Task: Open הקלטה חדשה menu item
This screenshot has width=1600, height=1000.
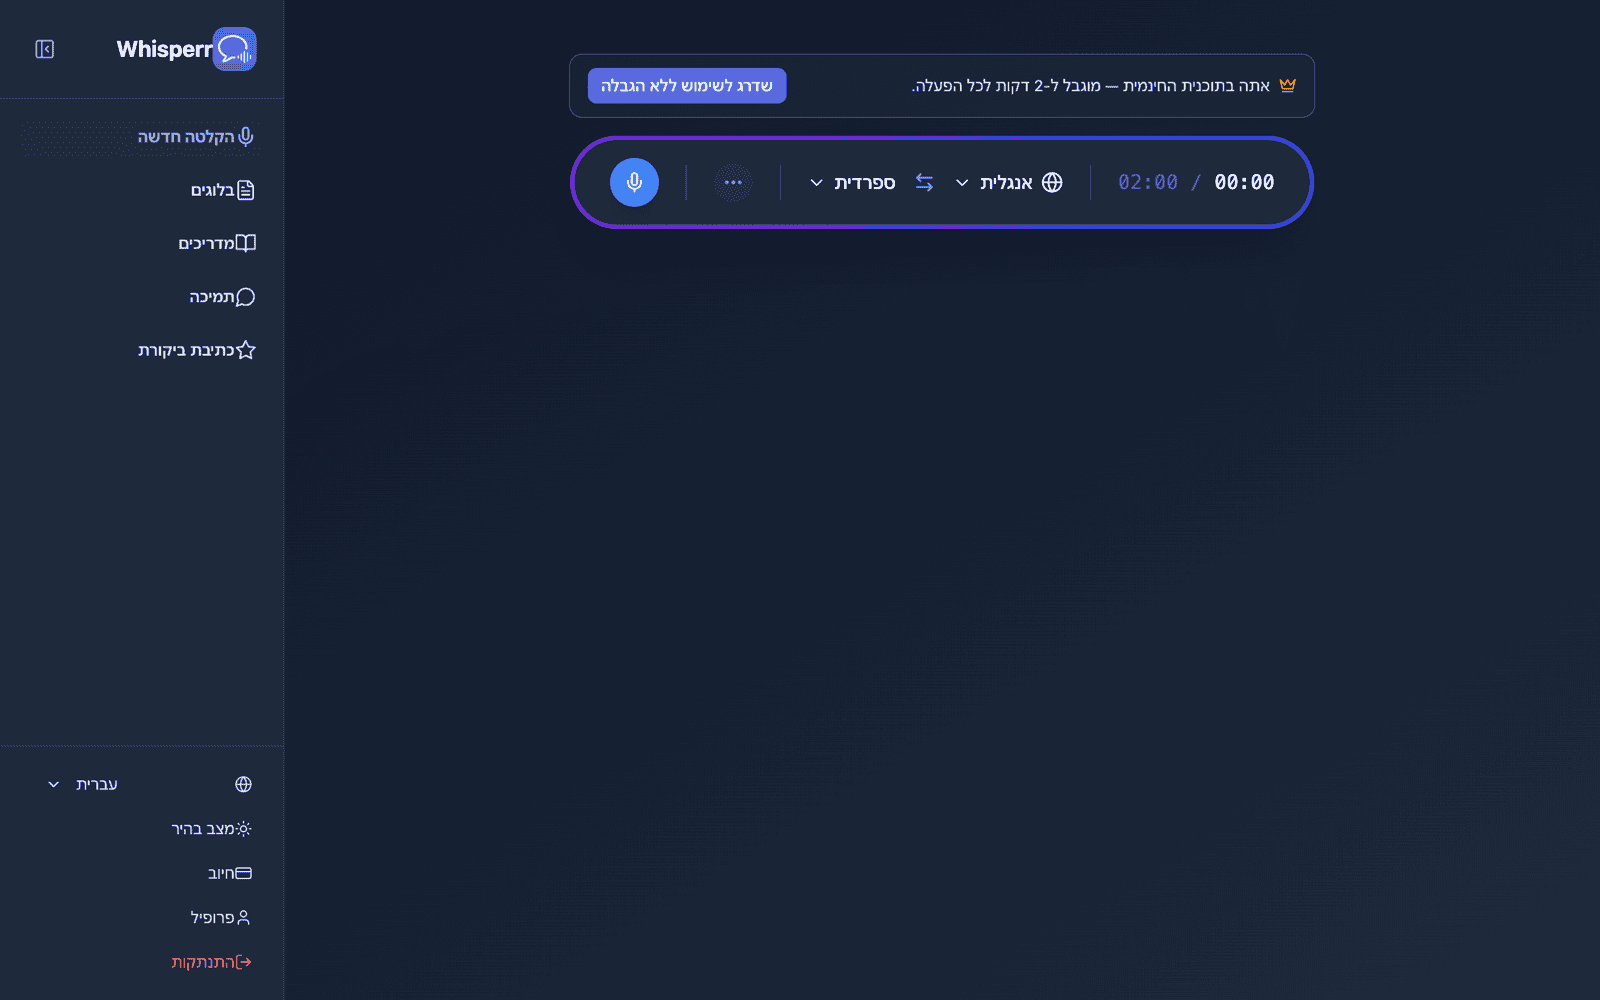Action: (x=142, y=137)
